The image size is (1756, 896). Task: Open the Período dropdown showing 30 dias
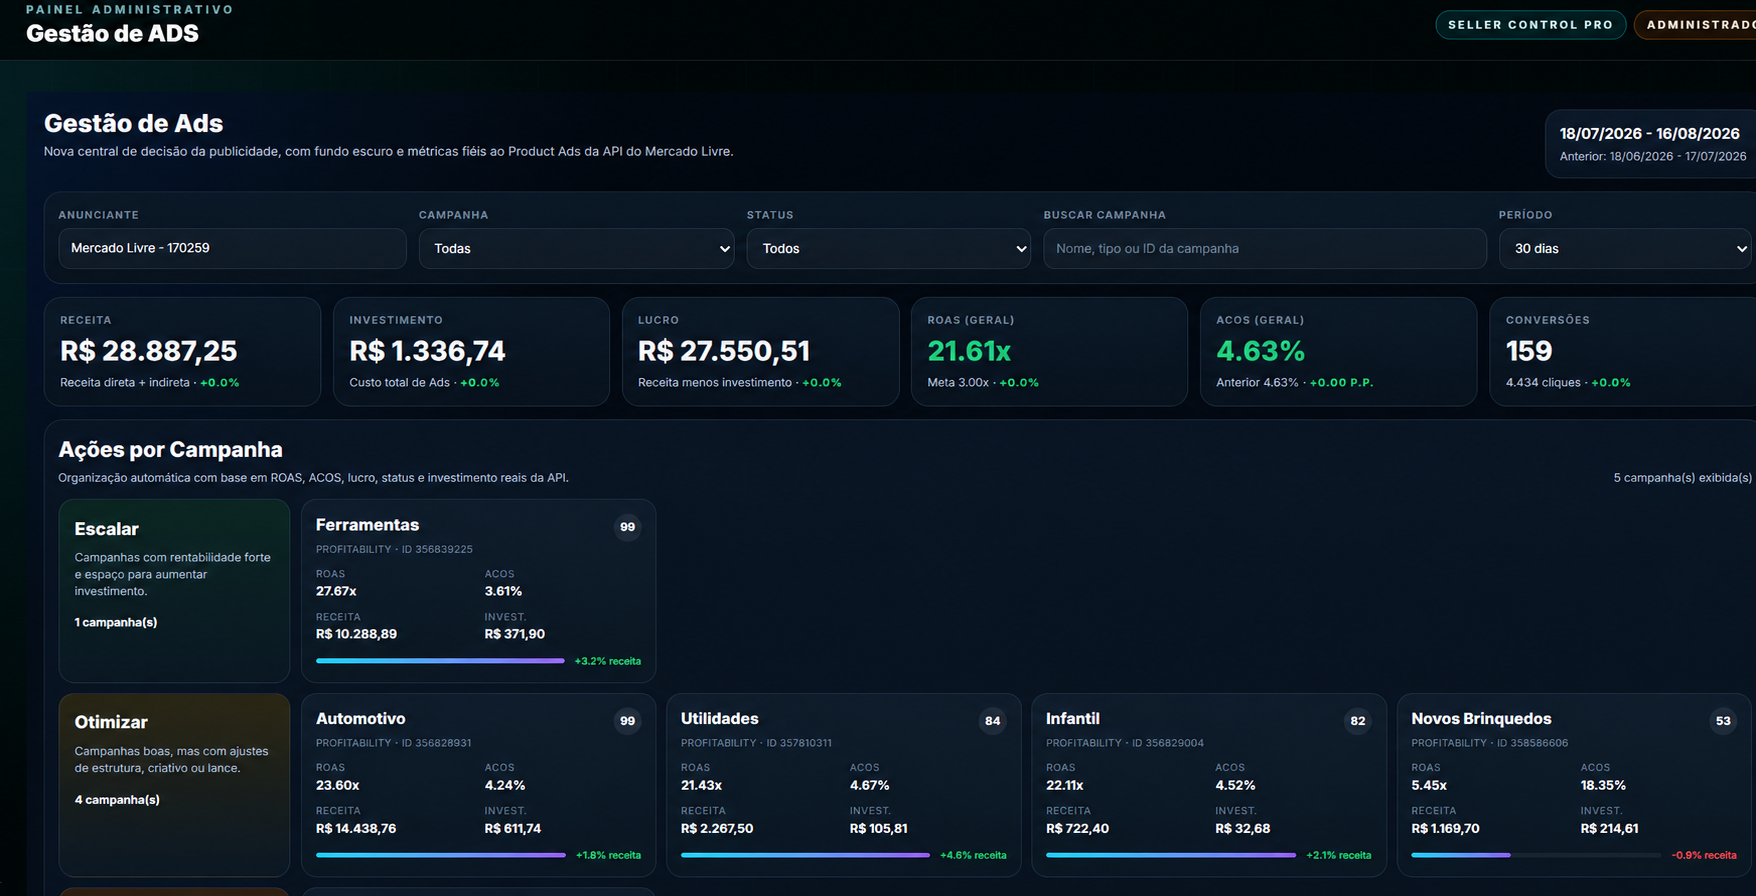tap(1626, 248)
